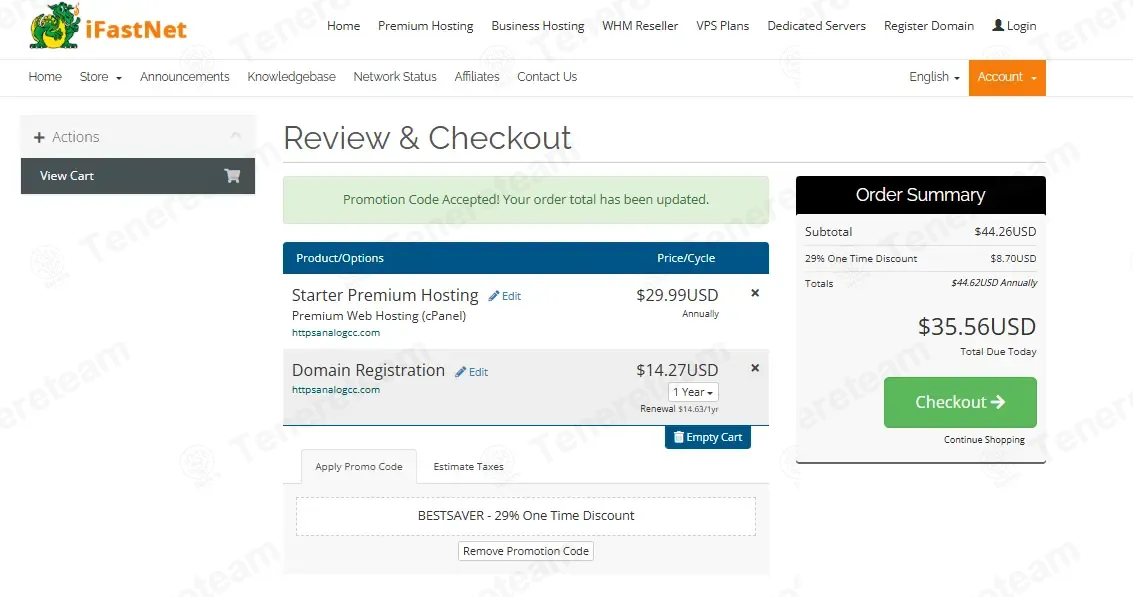Open Register Domain page

[x=929, y=25]
